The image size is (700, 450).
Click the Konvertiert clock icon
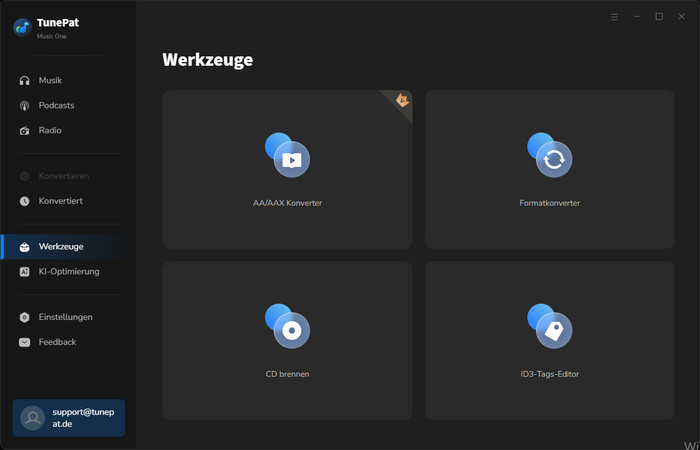click(25, 201)
